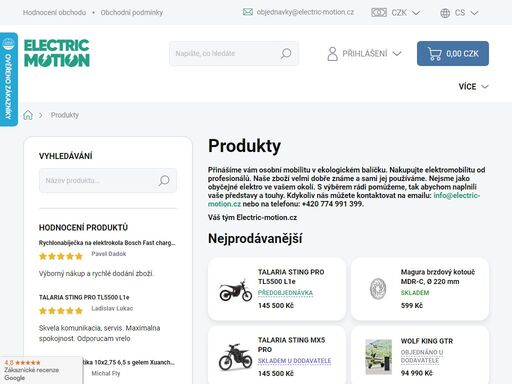Click Pavel Dadok's five-star rating

pos(61,256)
